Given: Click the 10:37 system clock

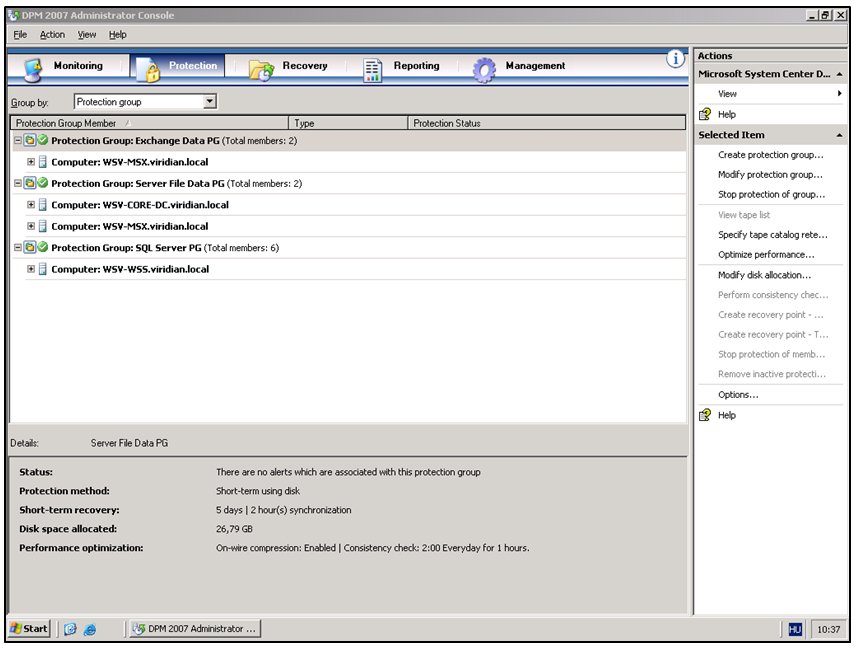Looking at the screenshot, I should click(x=828, y=629).
